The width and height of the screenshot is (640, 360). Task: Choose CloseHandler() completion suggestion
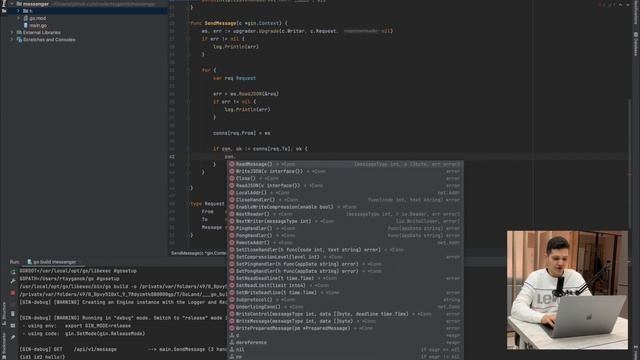point(345,200)
